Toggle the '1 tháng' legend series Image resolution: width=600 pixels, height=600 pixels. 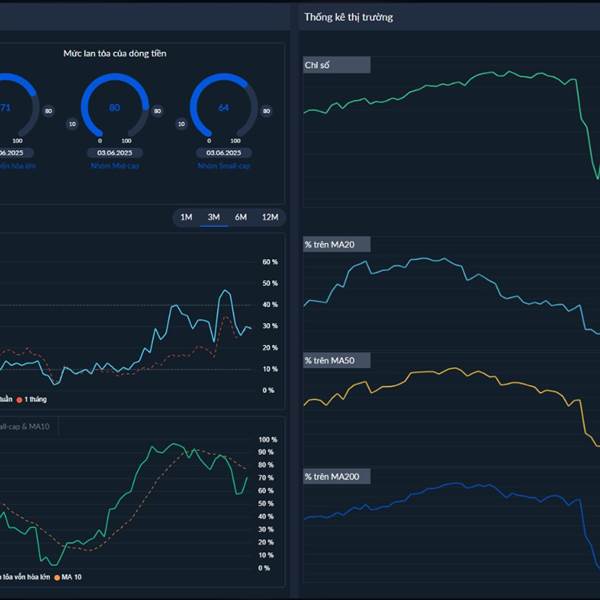click(32, 399)
